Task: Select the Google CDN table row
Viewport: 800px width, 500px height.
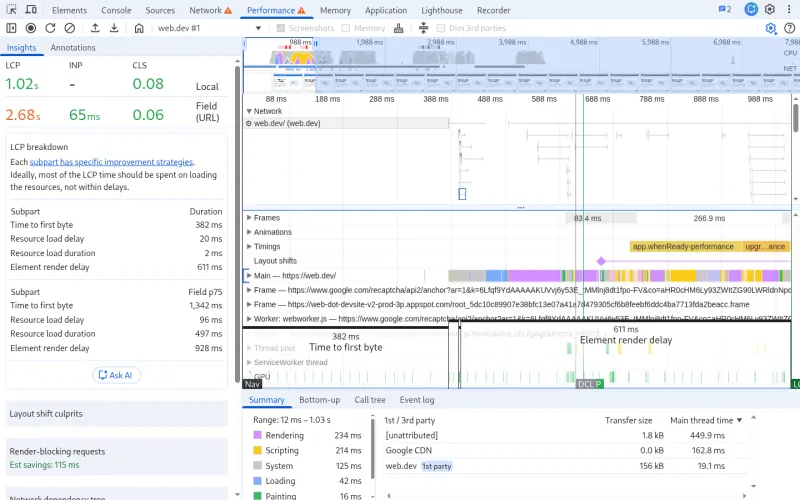Action: pos(566,451)
